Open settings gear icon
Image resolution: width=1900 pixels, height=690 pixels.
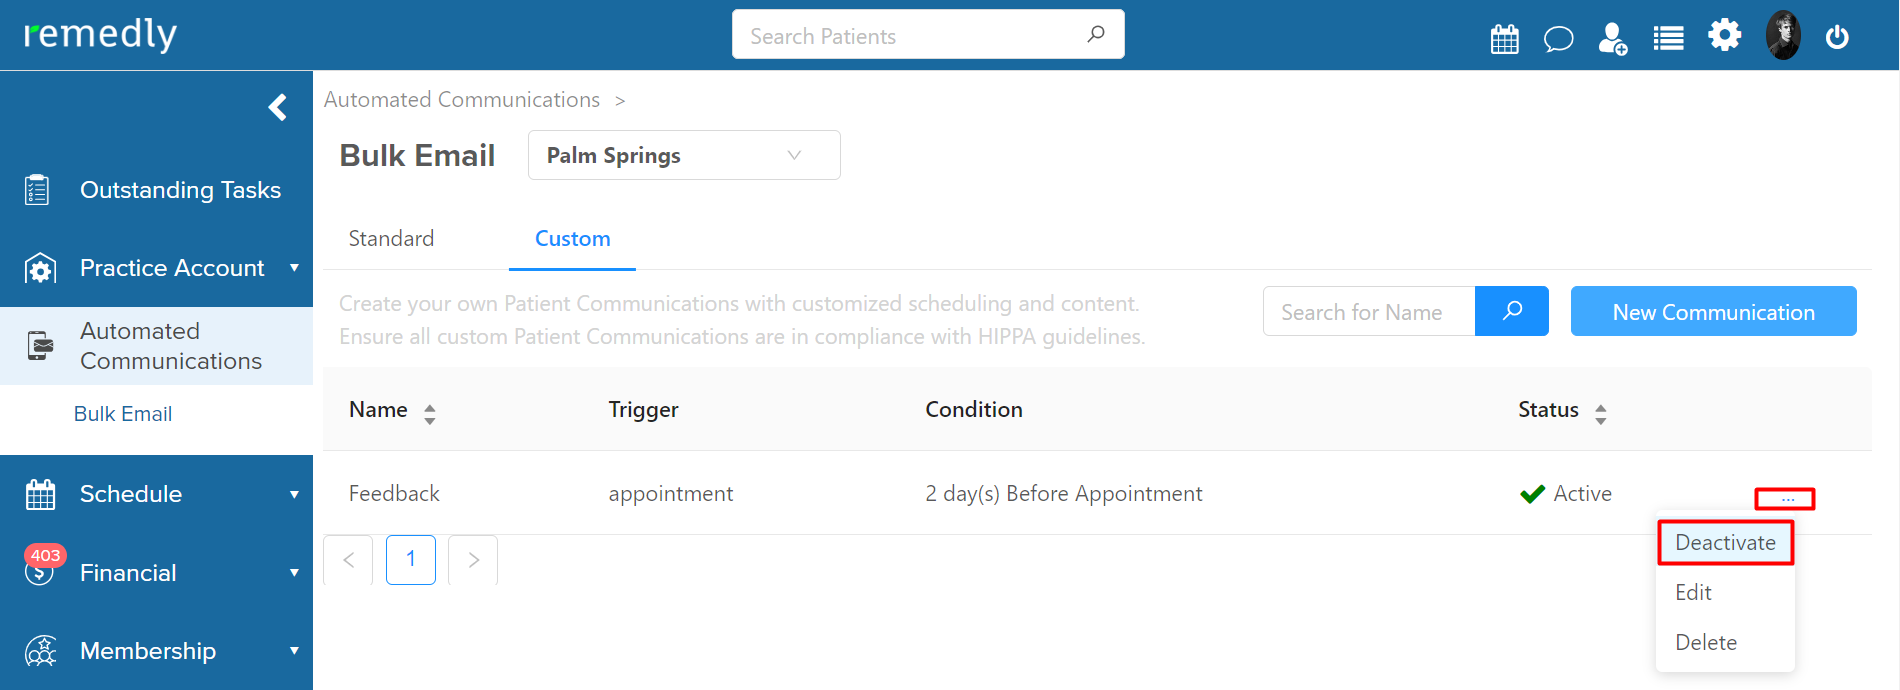(1724, 36)
